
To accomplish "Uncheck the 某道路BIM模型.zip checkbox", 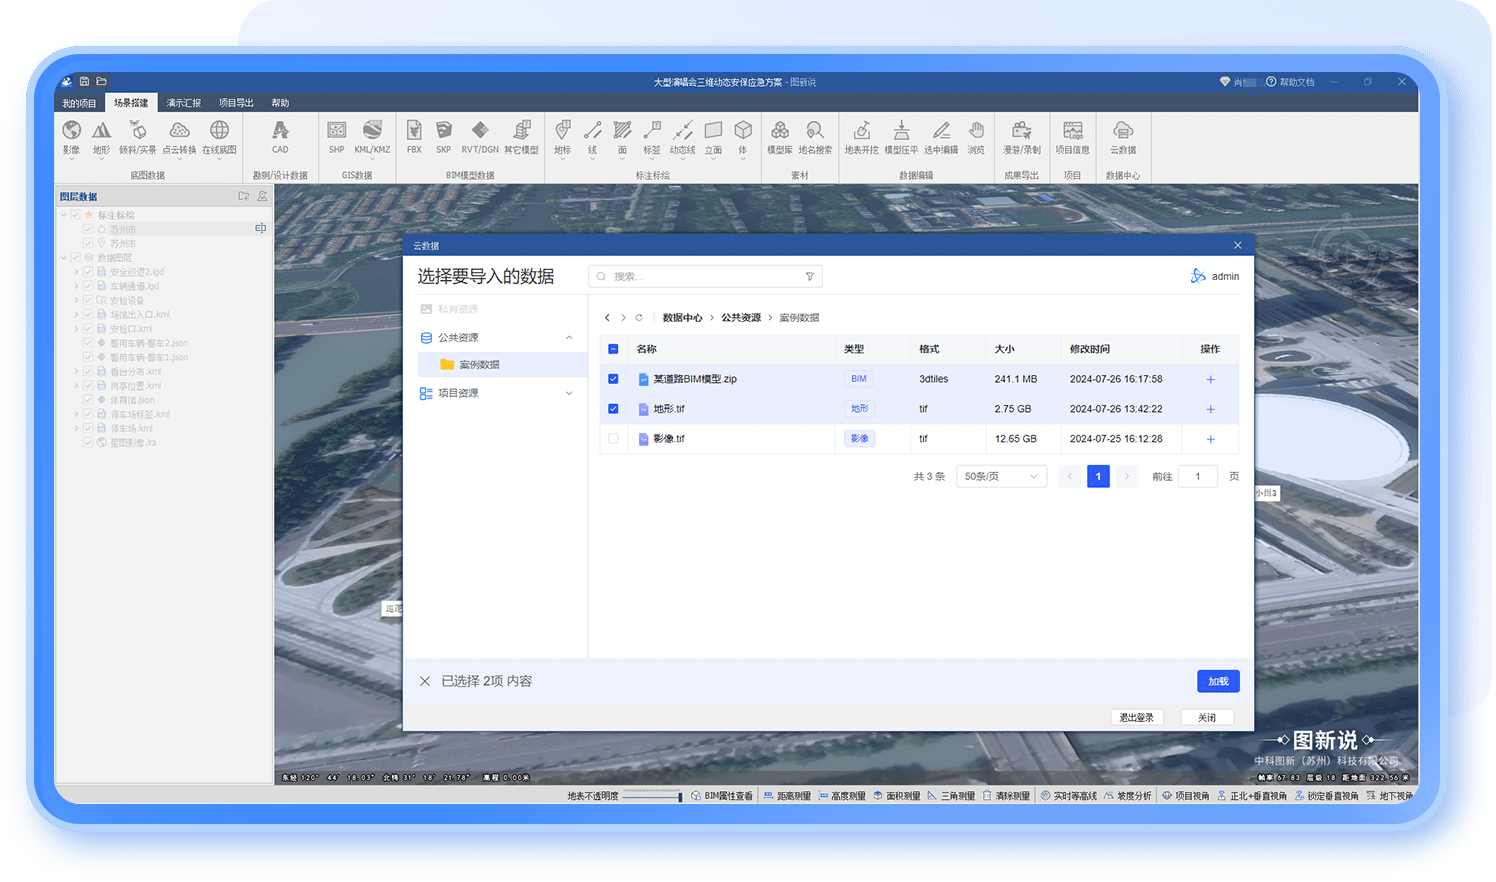I will [x=613, y=379].
